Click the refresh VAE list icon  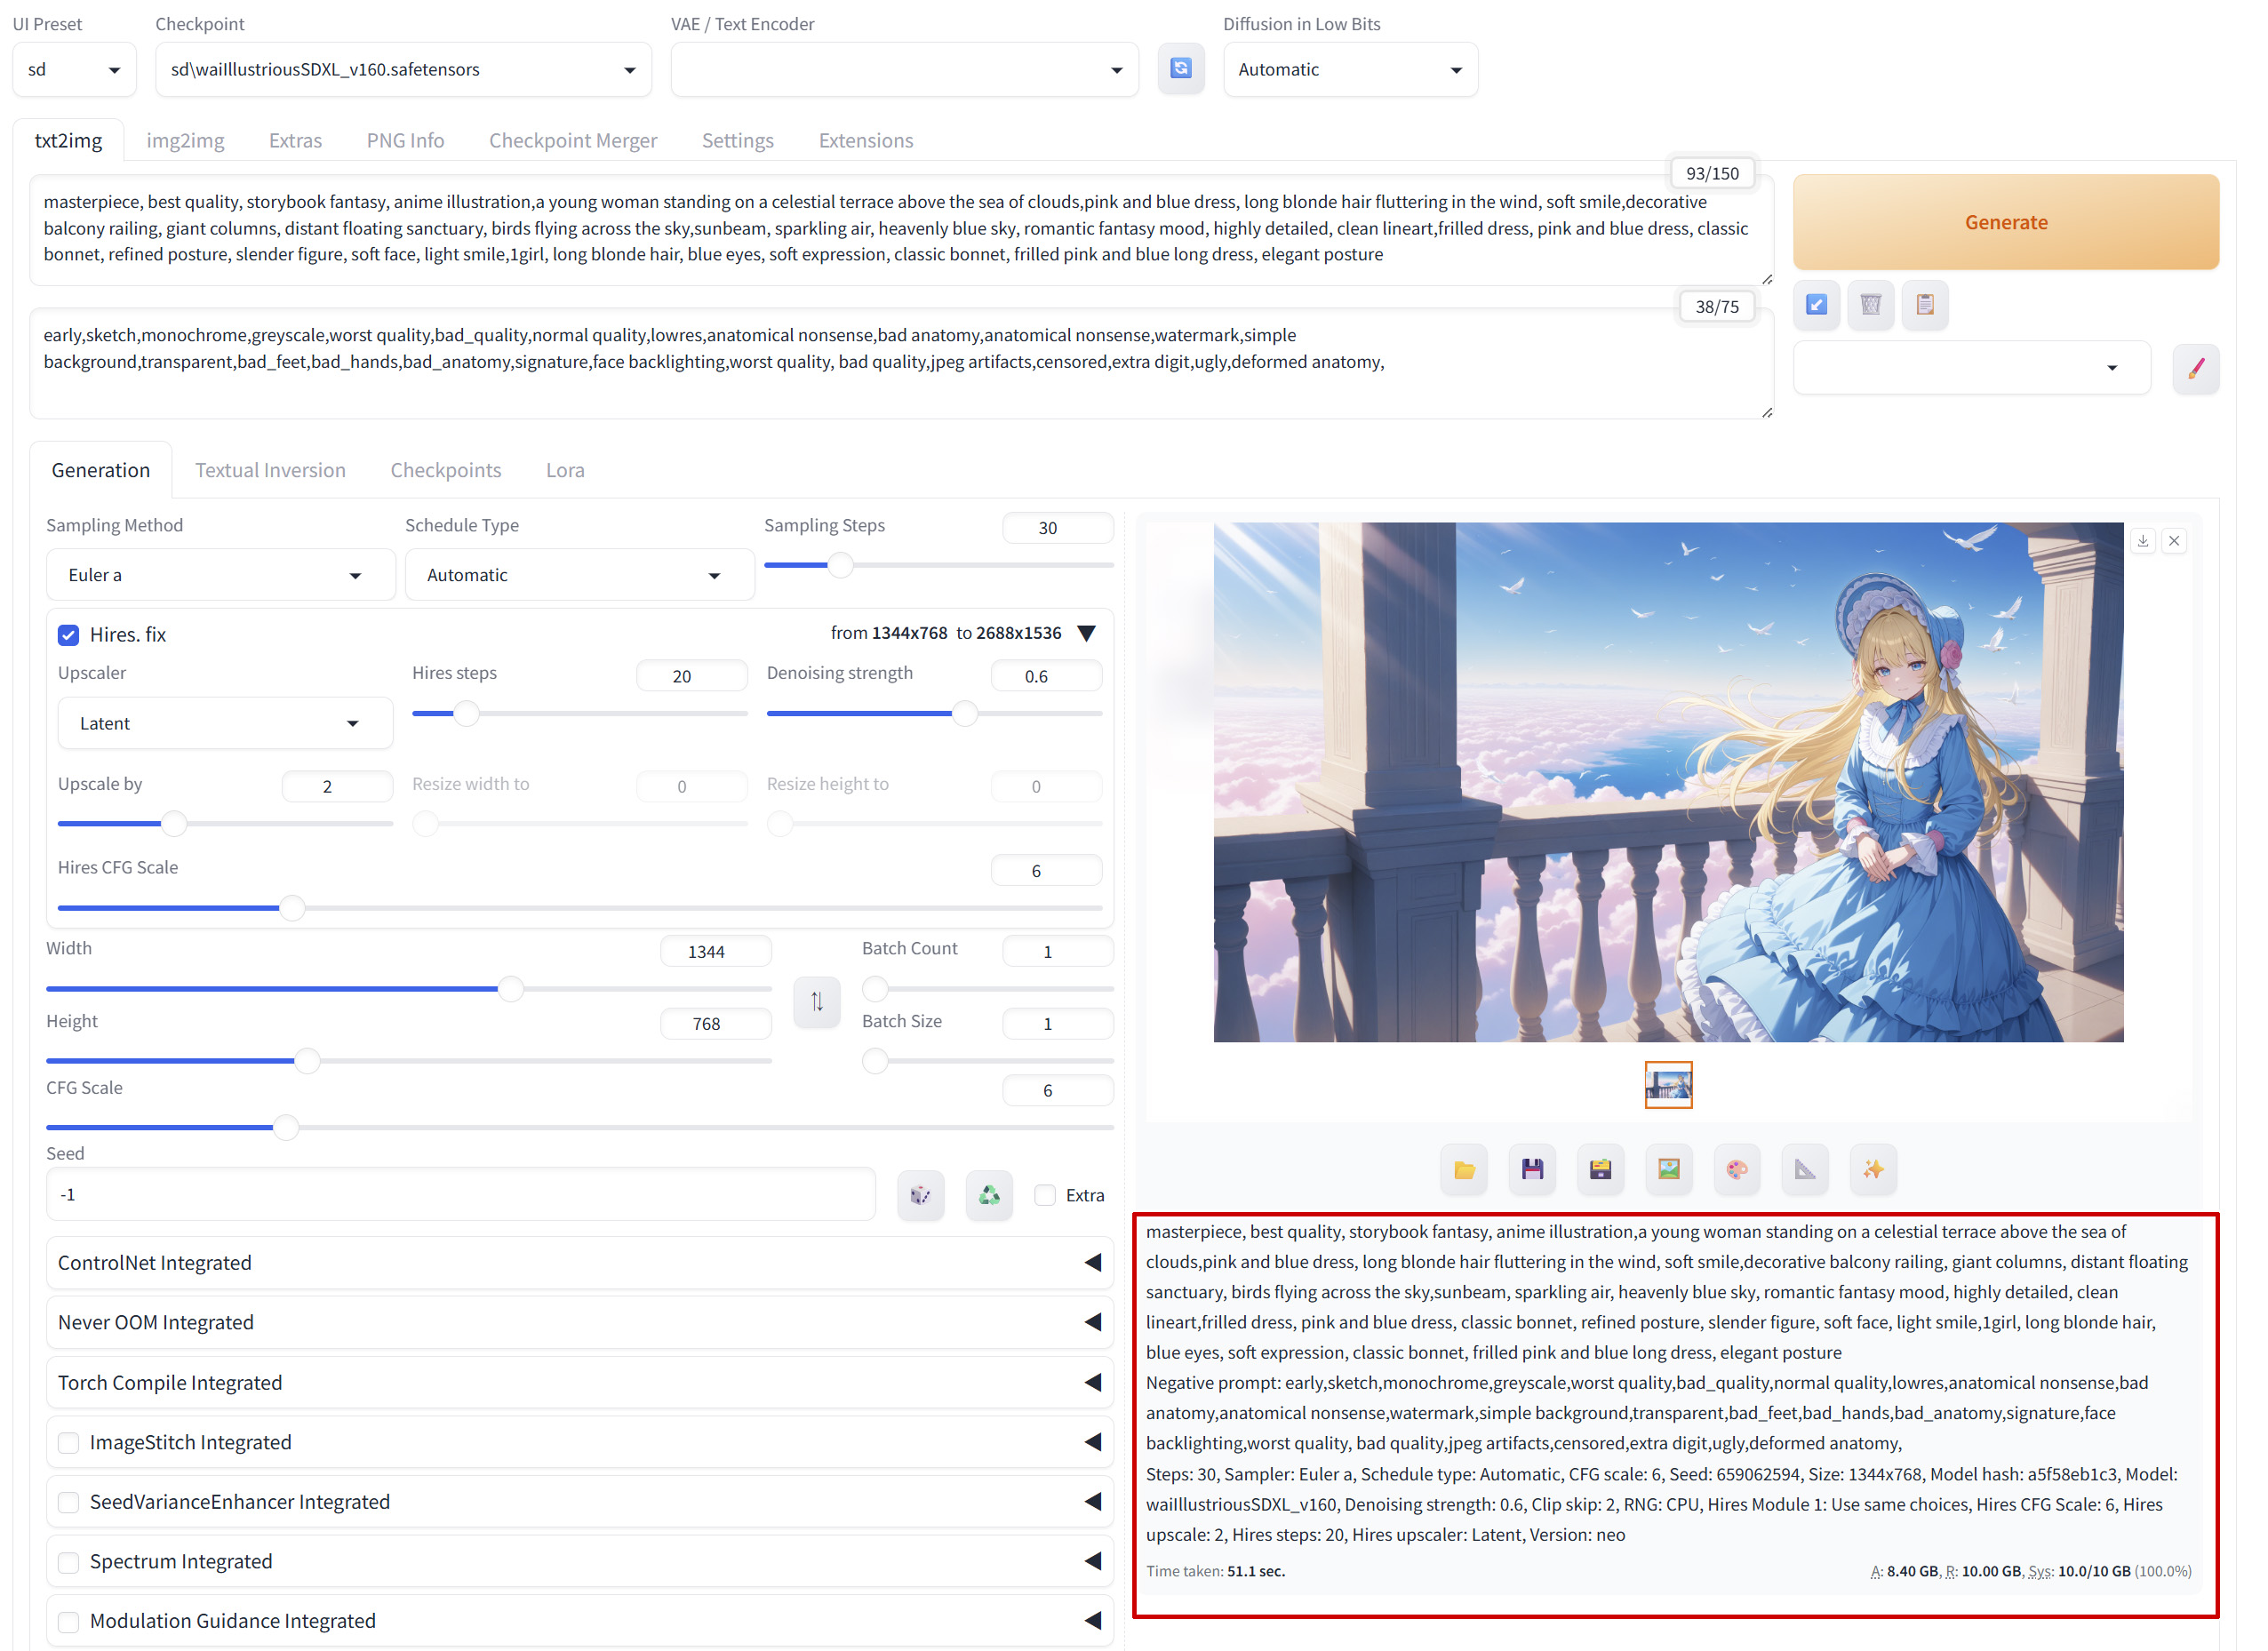(x=1180, y=69)
